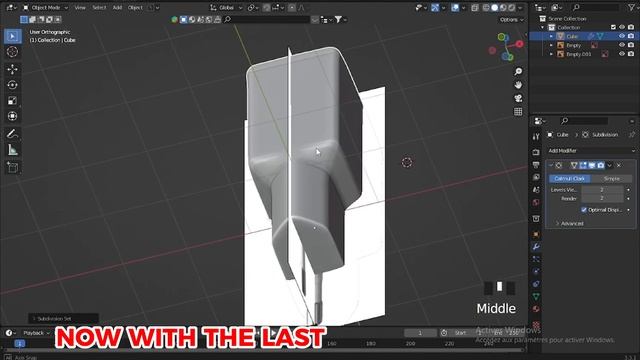Switch perspective/orthographic grid icon

pos(518,111)
